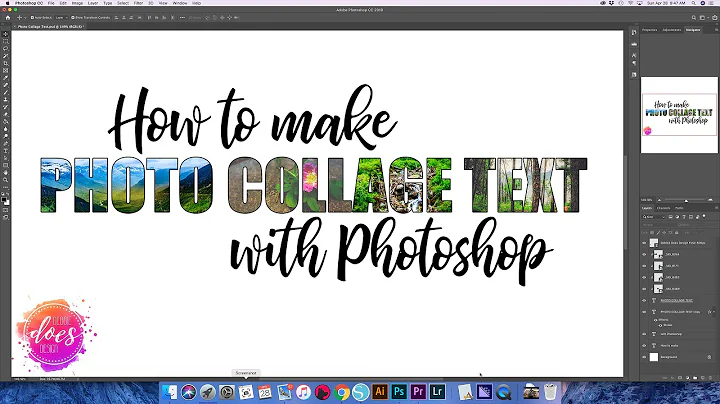This screenshot has height=404, width=720.
Task: Toggle the Effects visibility eye
Action: coord(655,320)
